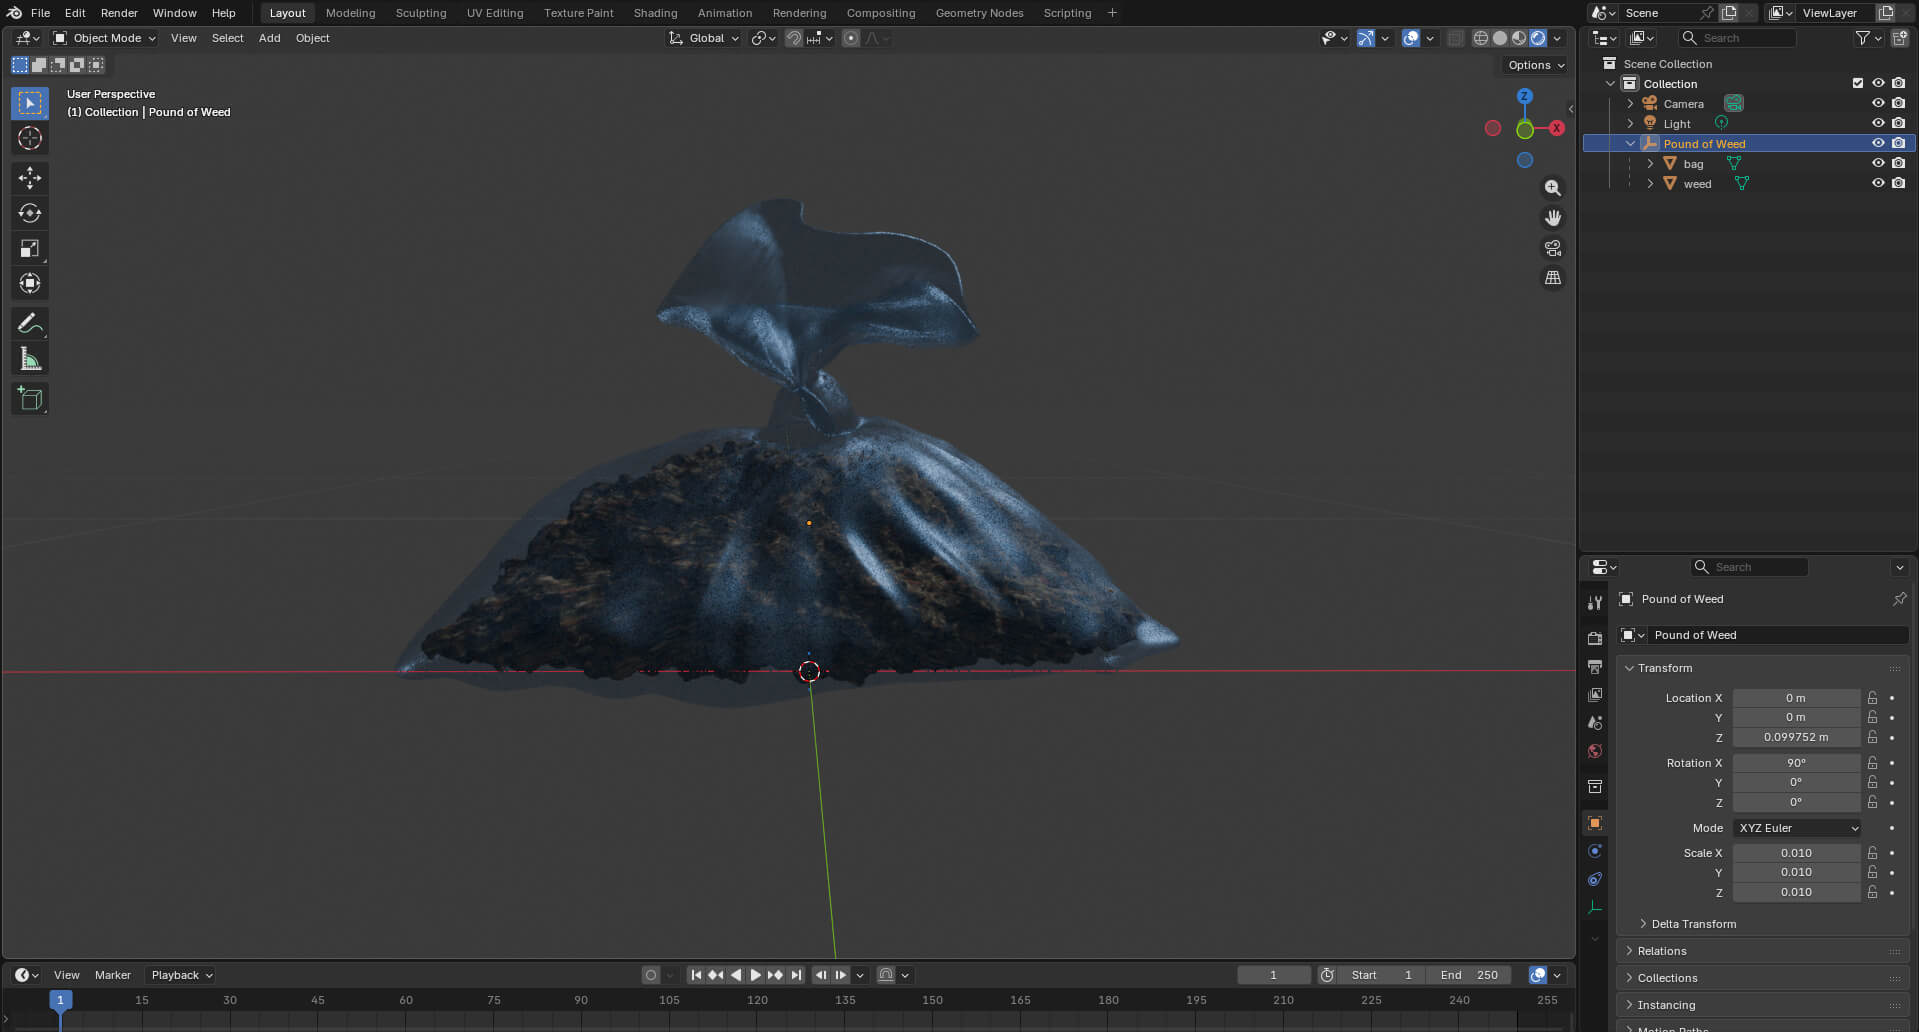Switch to the Sculpting workspace tab
1919x1032 pixels.
(421, 13)
